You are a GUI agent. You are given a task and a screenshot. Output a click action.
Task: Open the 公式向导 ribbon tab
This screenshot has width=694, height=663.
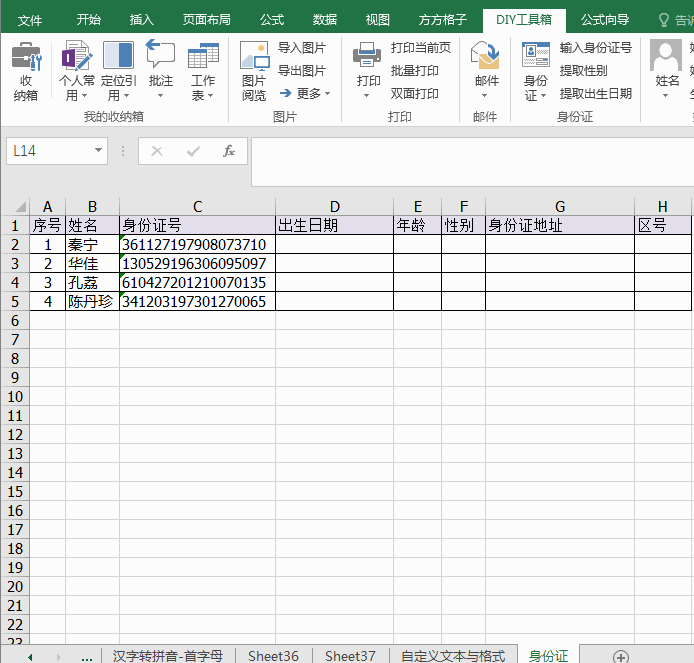click(605, 20)
